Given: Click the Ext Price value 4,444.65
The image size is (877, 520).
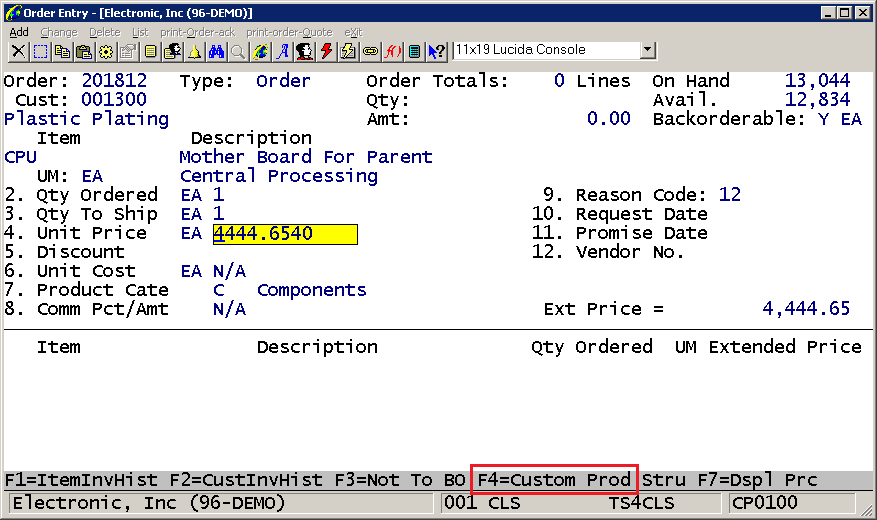Looking at the screenshot, I should (x=806, y=309).
